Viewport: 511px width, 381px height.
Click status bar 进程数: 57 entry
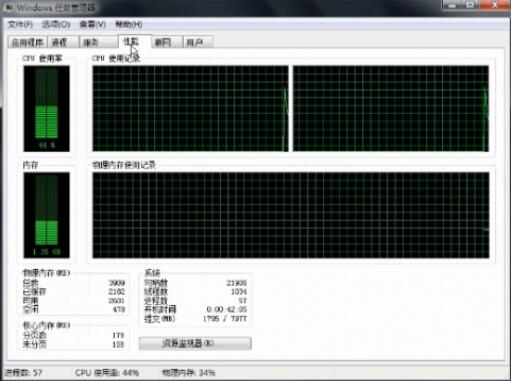click(23, 373)
